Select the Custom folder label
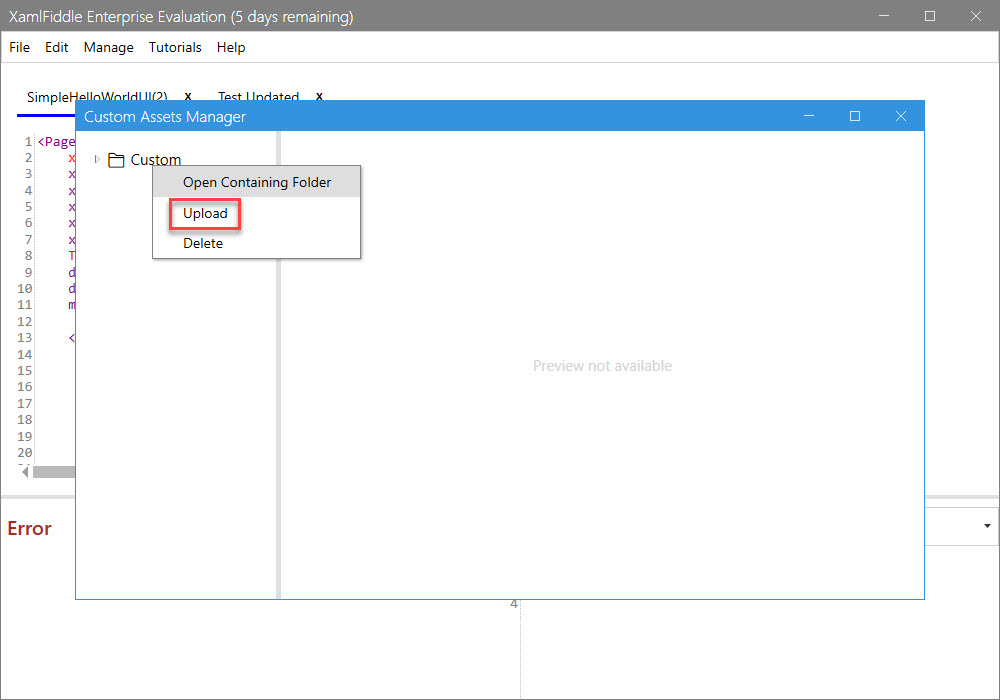 [x=156, y=159]
